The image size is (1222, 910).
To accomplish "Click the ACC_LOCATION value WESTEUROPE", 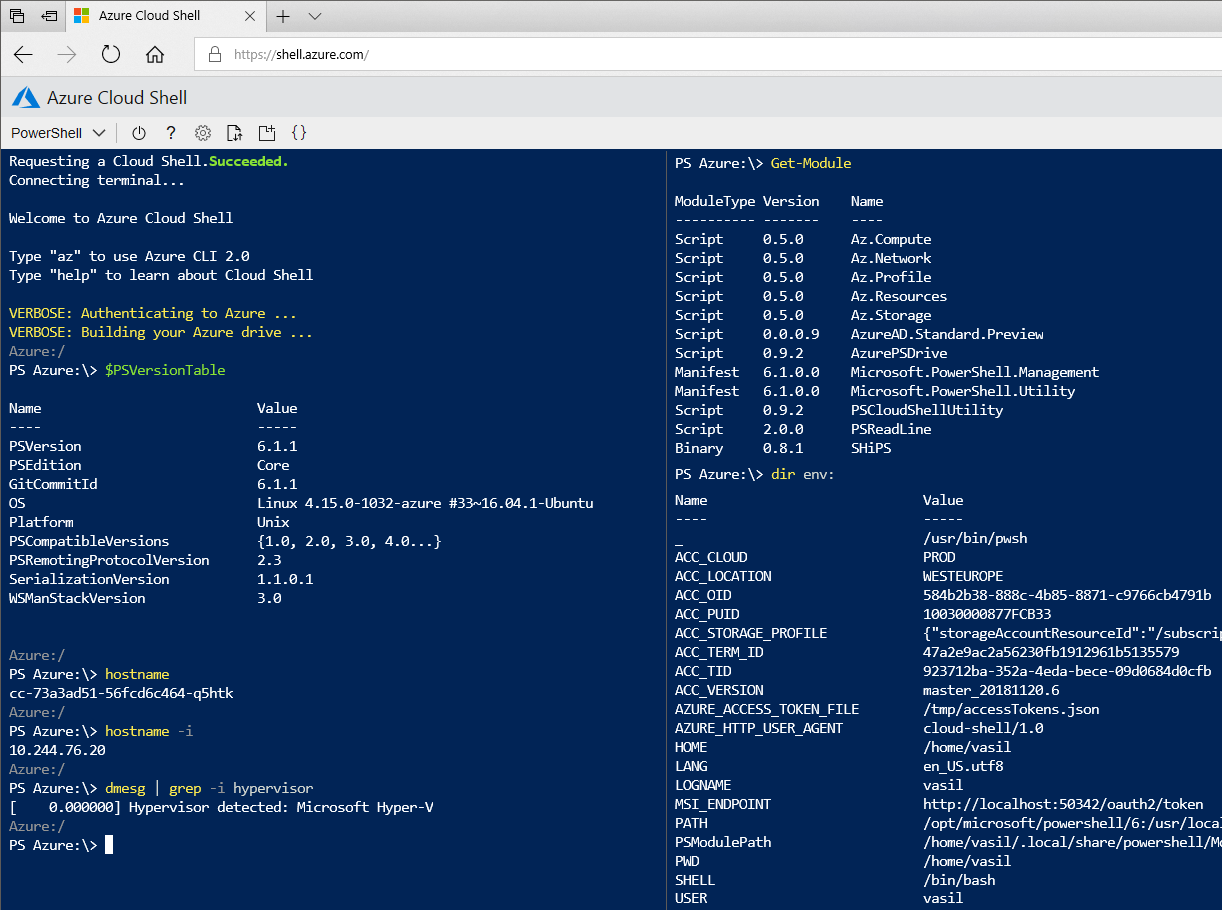I will click(963, 576).
